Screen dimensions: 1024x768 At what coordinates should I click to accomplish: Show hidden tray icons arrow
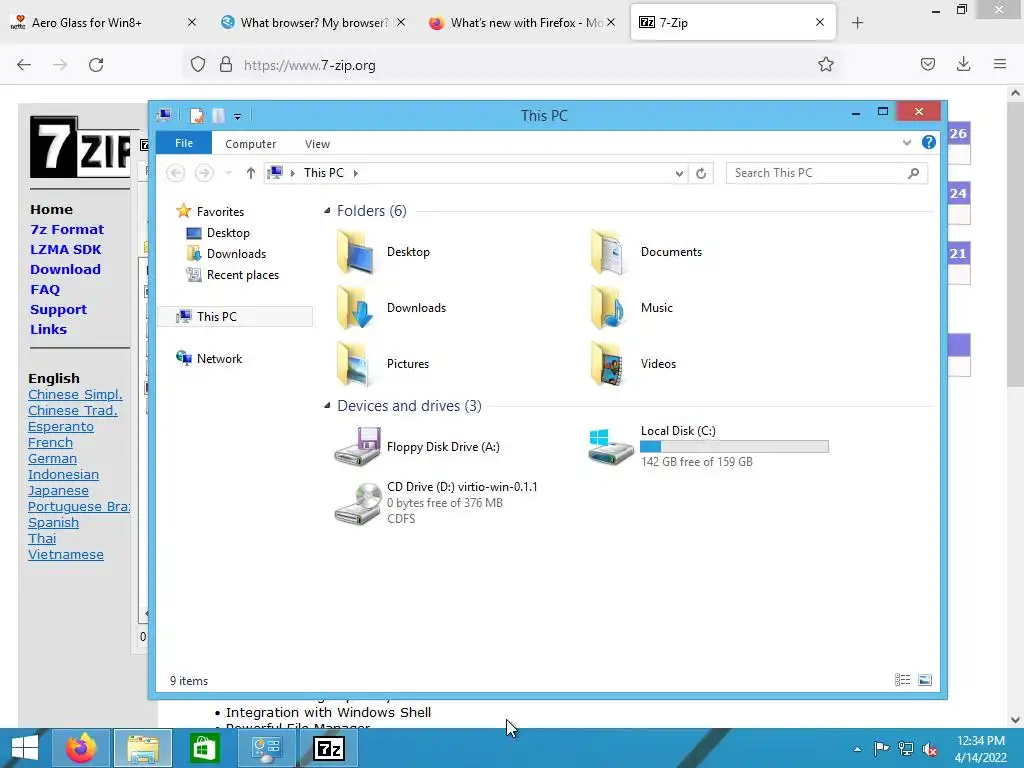coord(857,749)
